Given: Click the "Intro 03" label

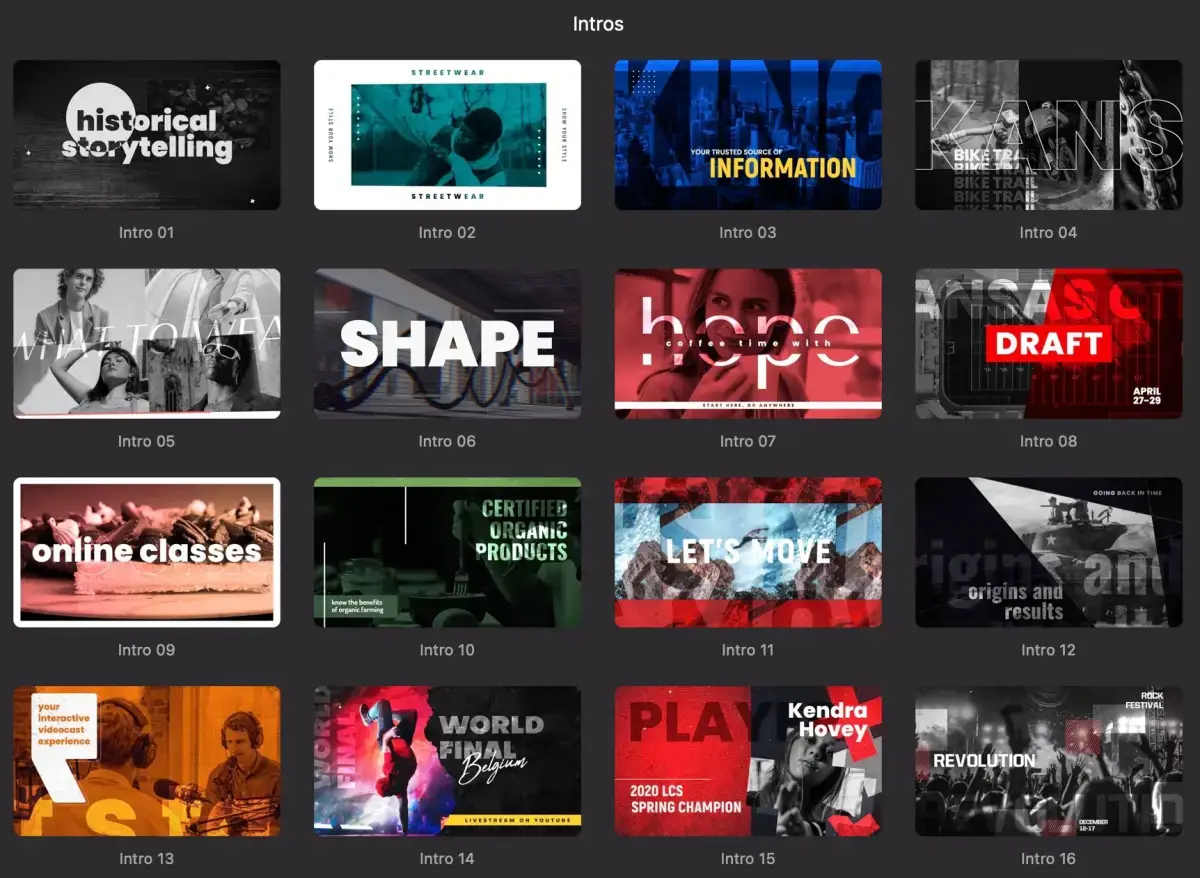Looking at the screenshot, I should click(x=748, y=233).
